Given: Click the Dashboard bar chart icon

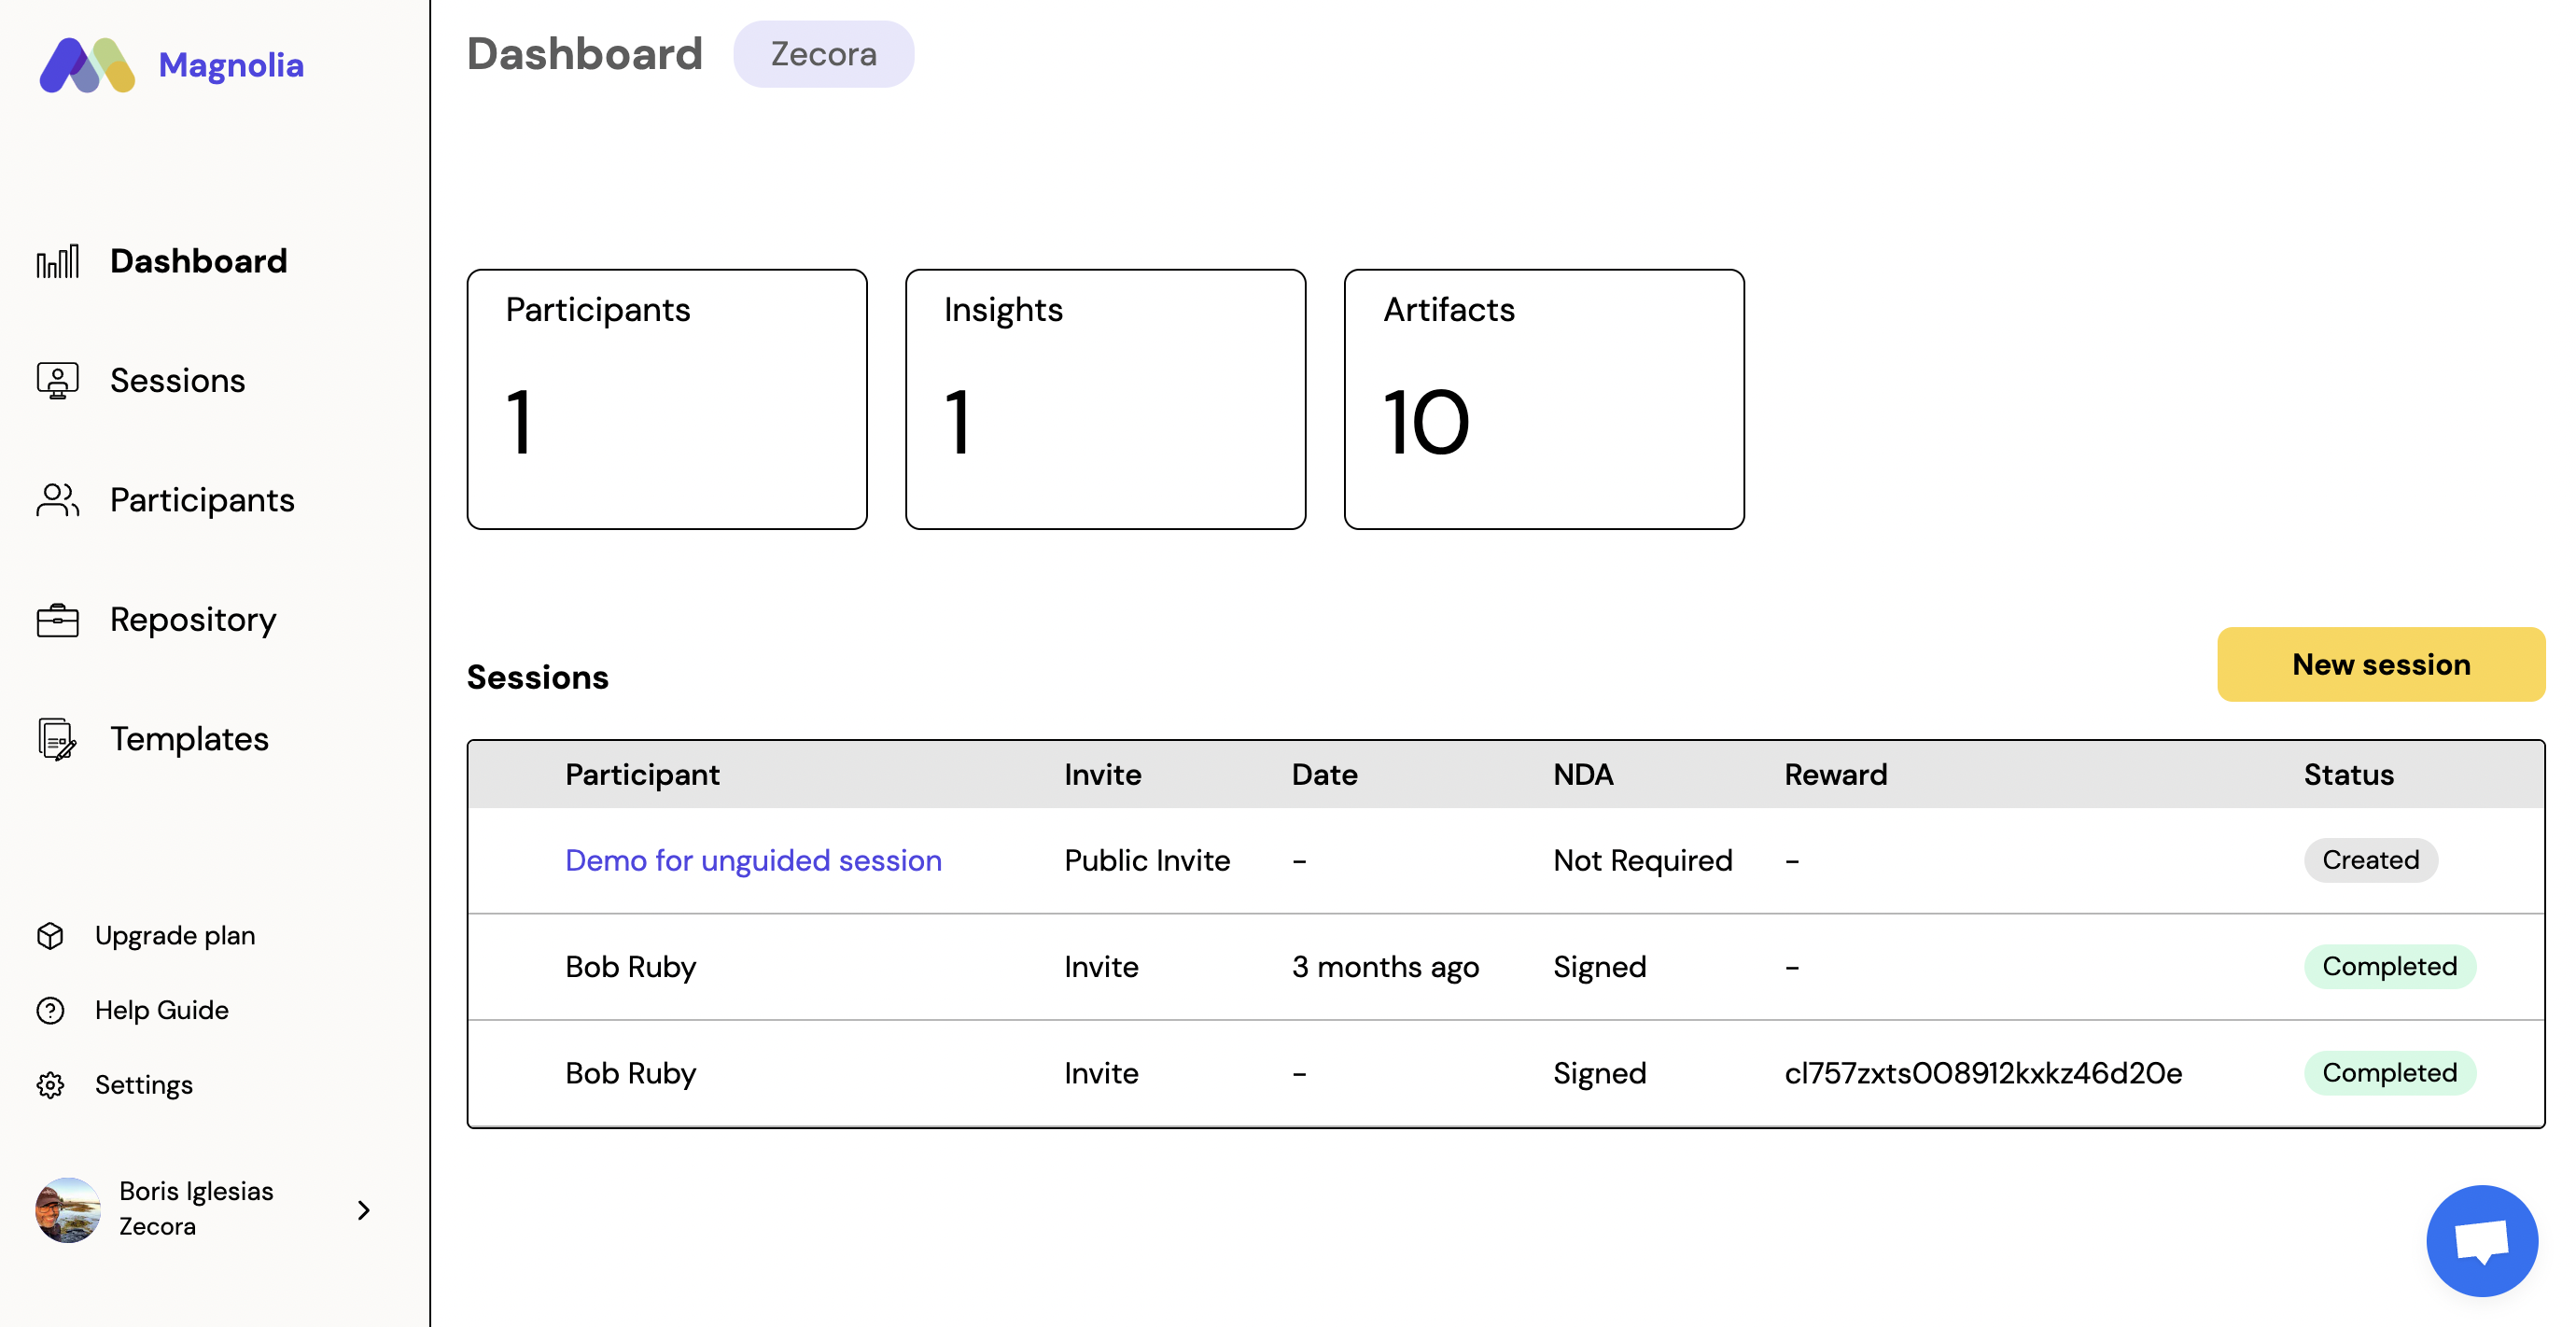Looking at the screenshot, I should pyautogui.click(x=57, y=262).
